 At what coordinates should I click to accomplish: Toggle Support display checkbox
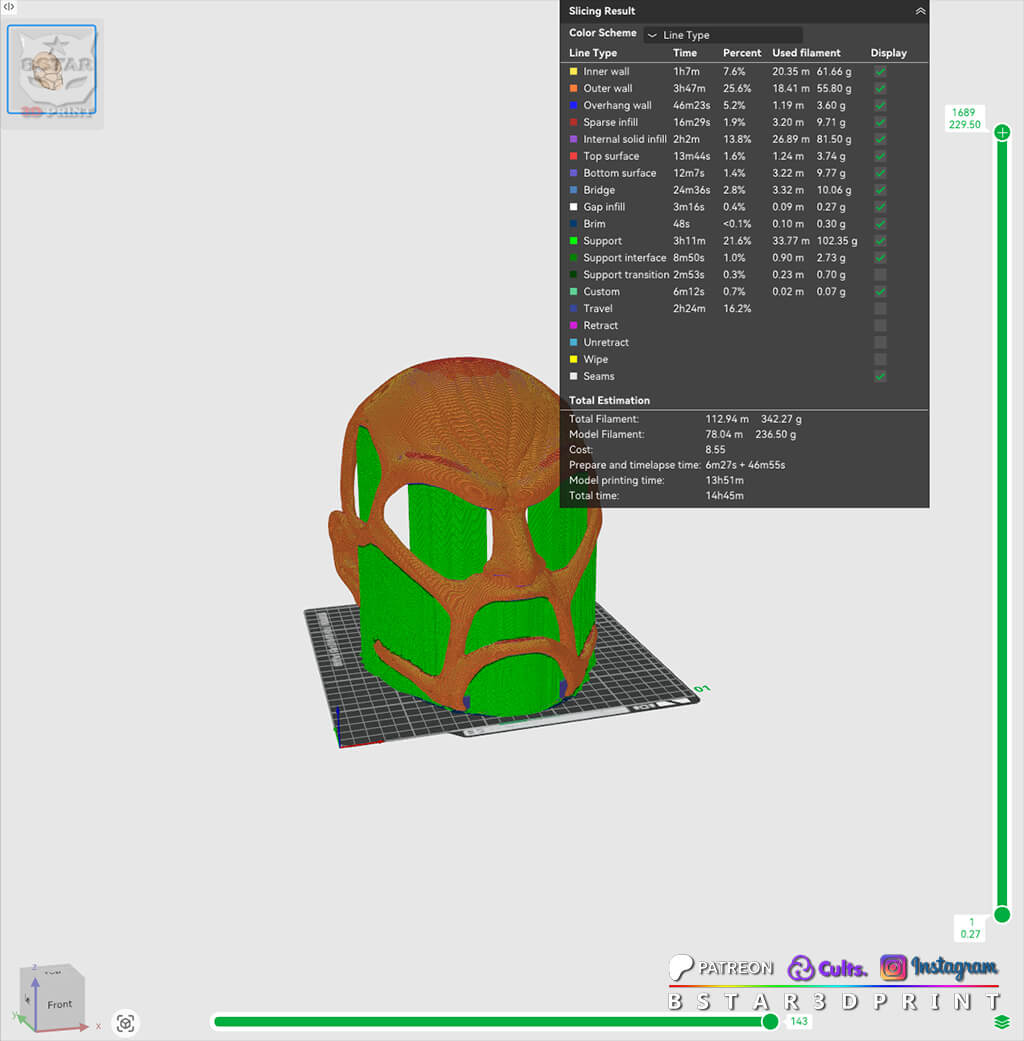coord(880,241)
